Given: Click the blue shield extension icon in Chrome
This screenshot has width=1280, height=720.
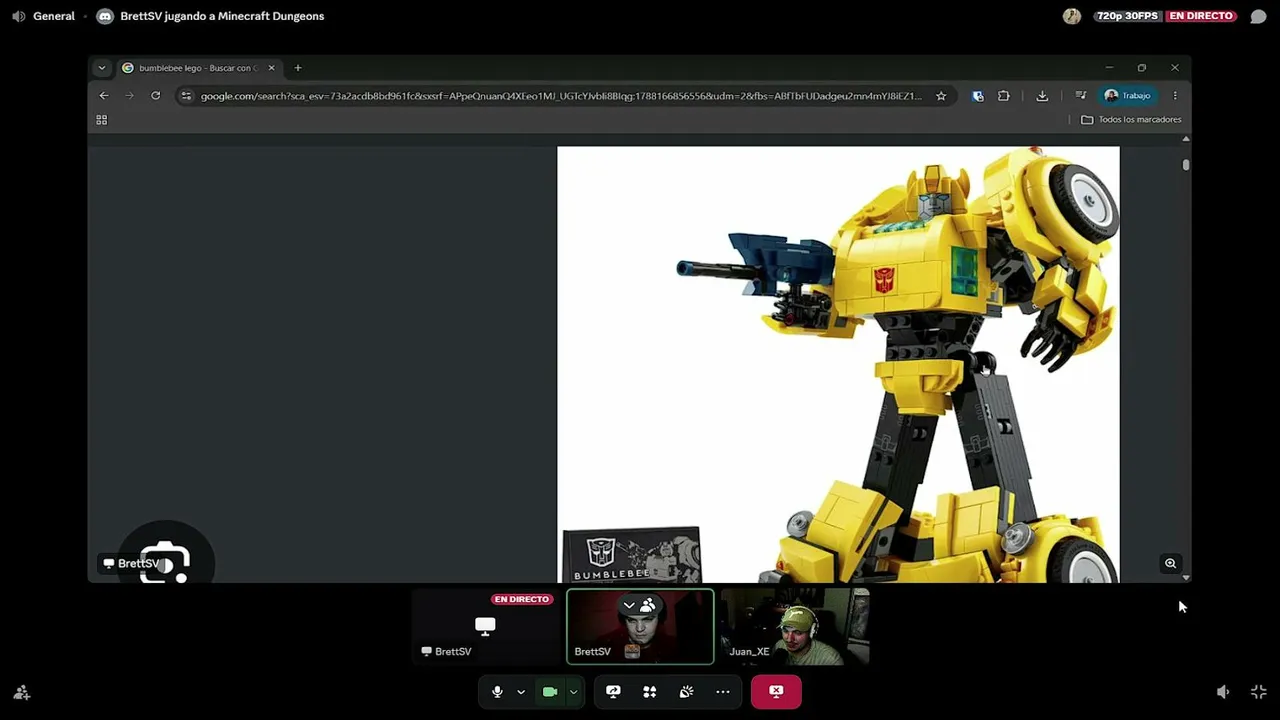Looking at the screenshot, I should click(x=978, y=96).
